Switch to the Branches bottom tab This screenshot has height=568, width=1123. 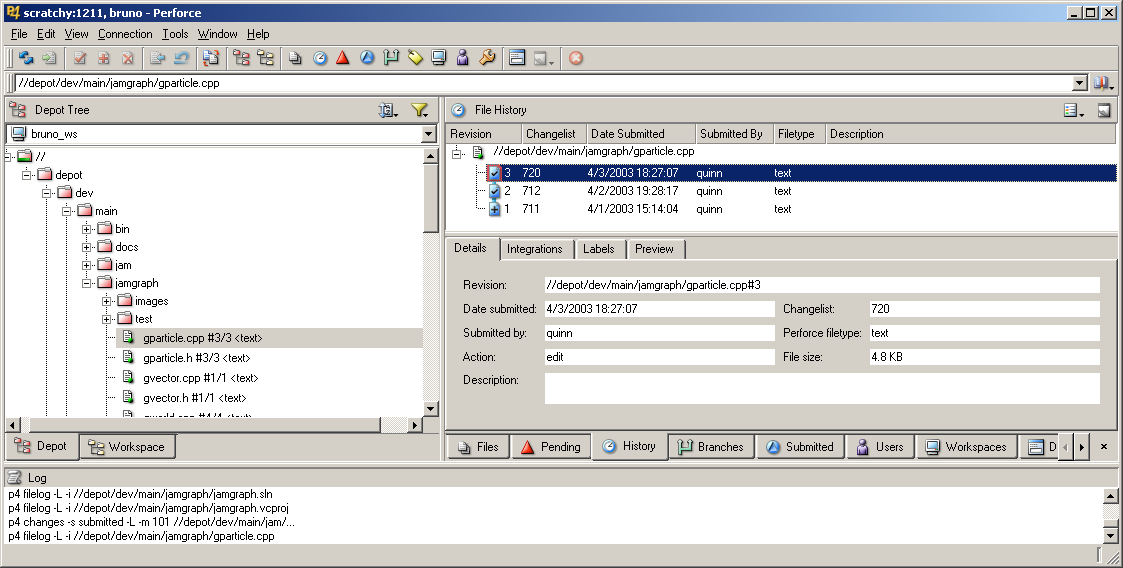711,447
